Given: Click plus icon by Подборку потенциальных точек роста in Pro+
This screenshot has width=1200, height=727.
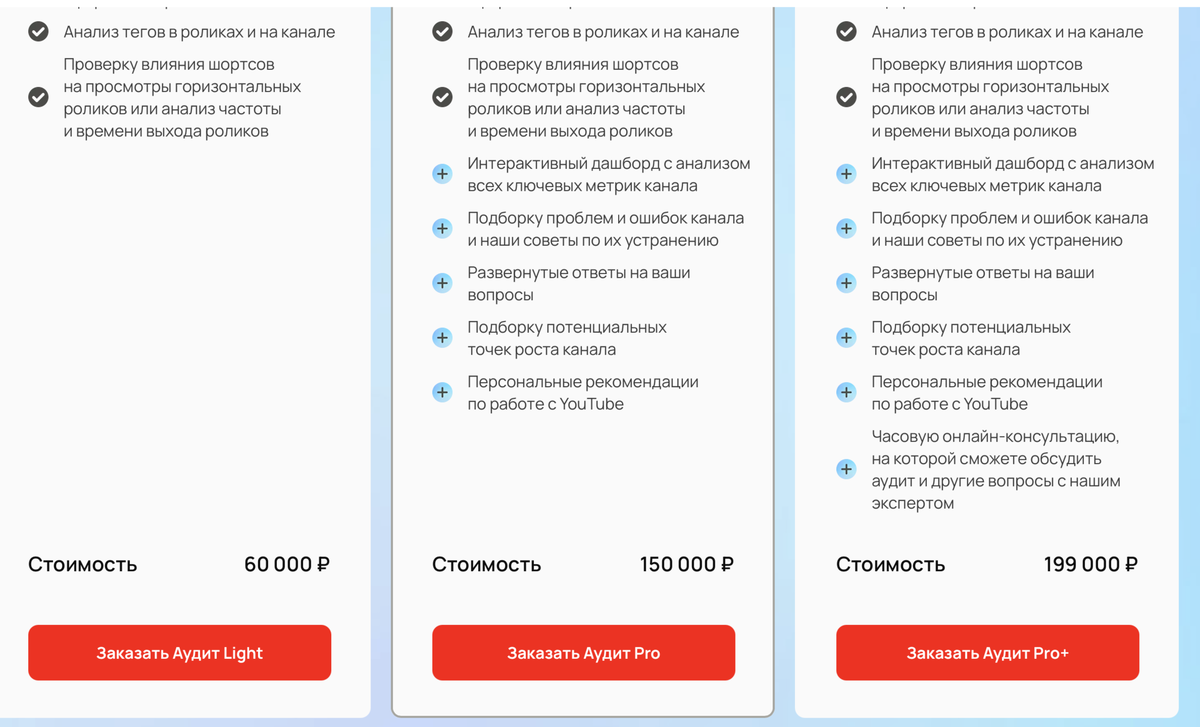Looking at the screenshot, I should pos(846,337).
